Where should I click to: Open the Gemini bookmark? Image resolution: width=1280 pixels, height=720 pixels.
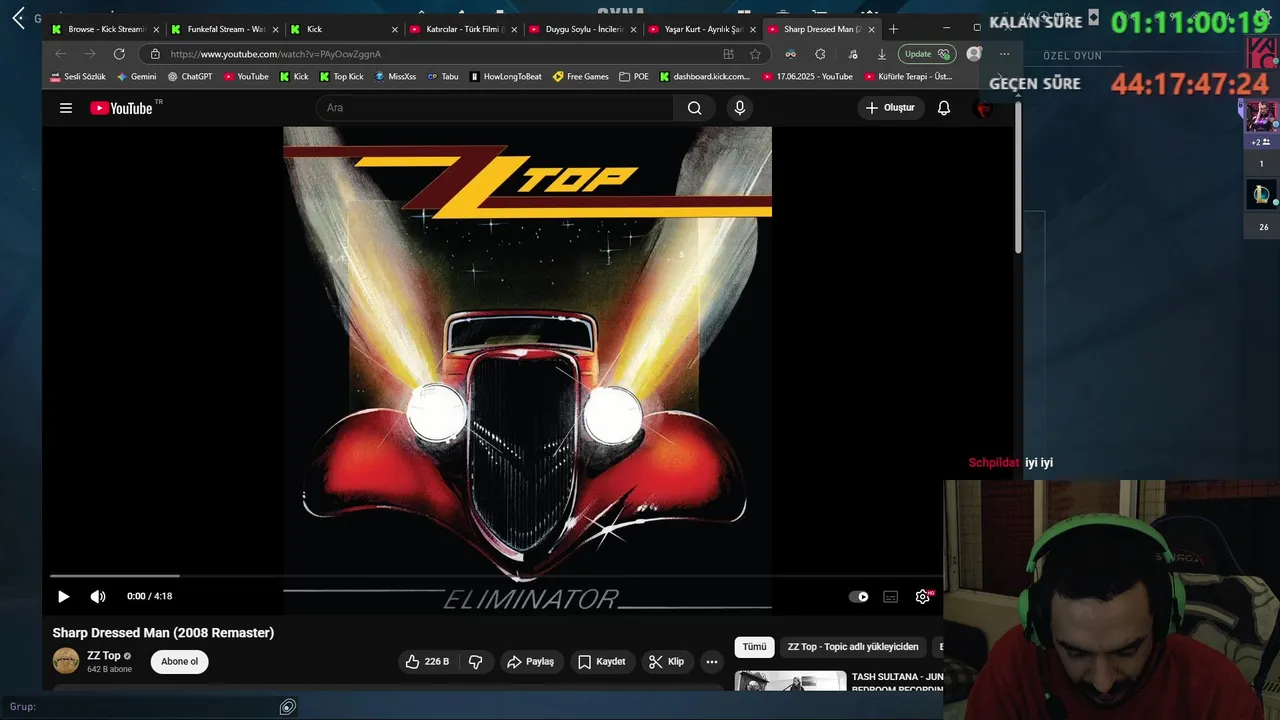(137, 76)
